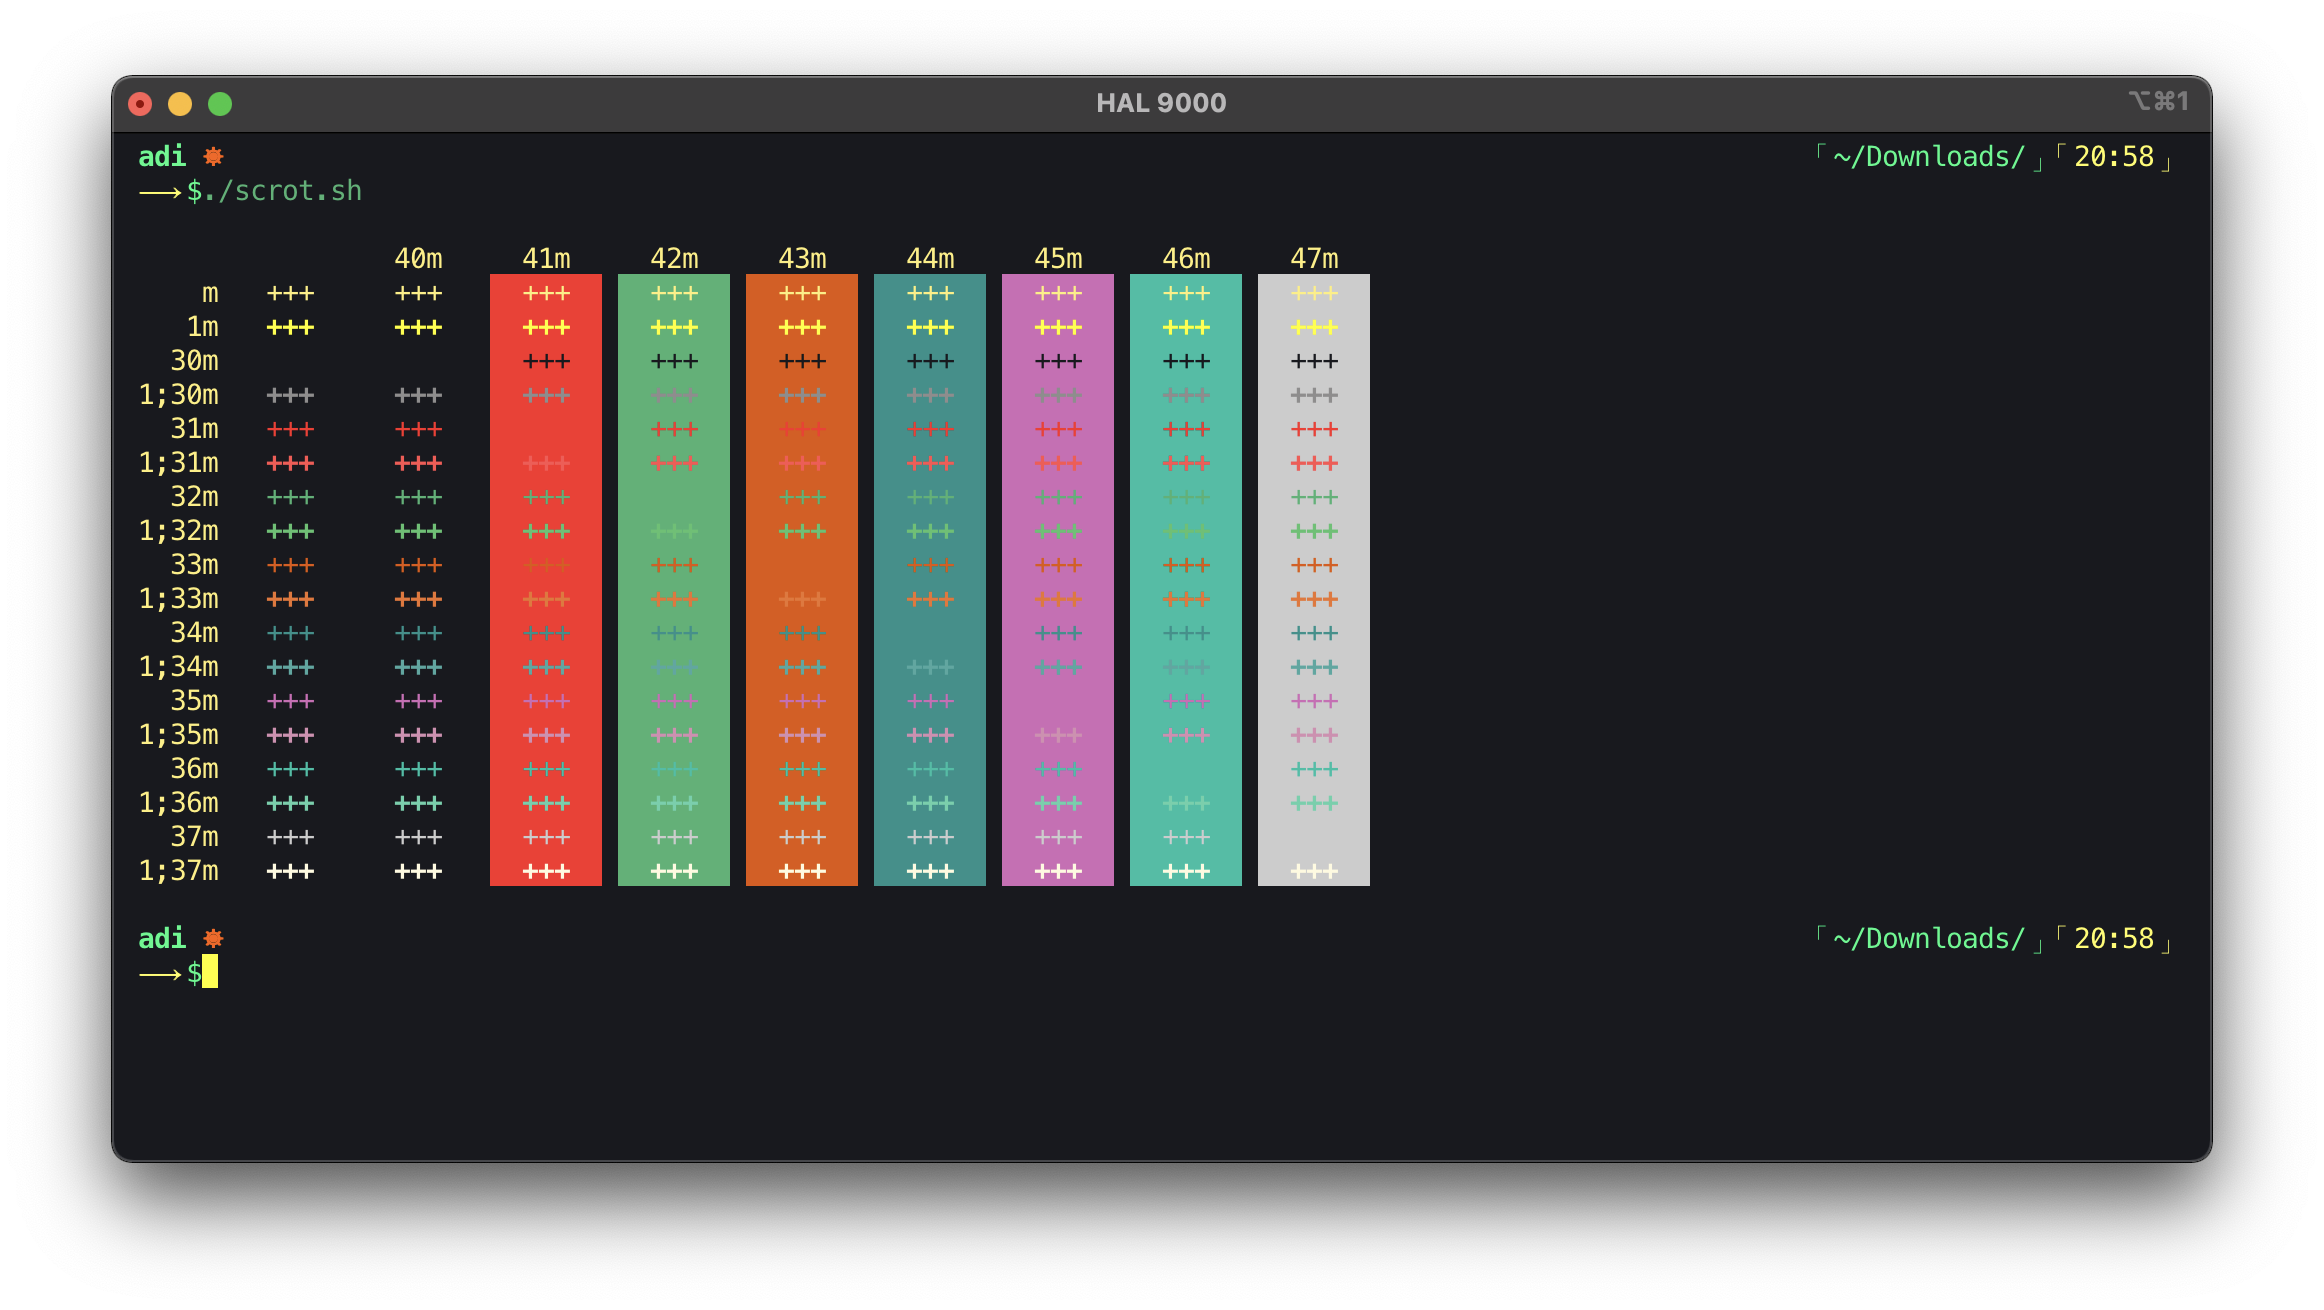Click the lower 20:58 timestamp
The height and width of the screenshot is (1310, 2324).
point(2113,939)
